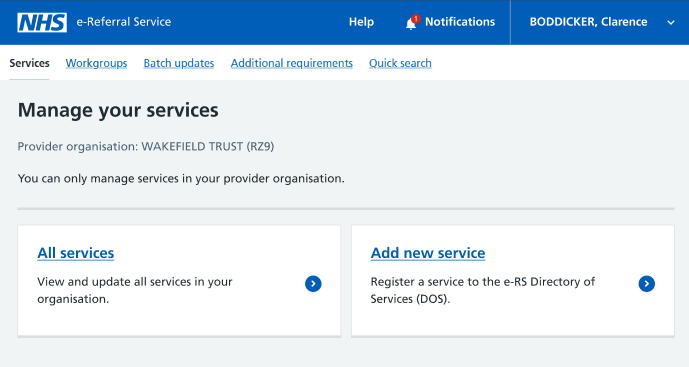Click the e-Referral Service title
This screenshot has width=689, height=367.
click(x=124, y=22)
